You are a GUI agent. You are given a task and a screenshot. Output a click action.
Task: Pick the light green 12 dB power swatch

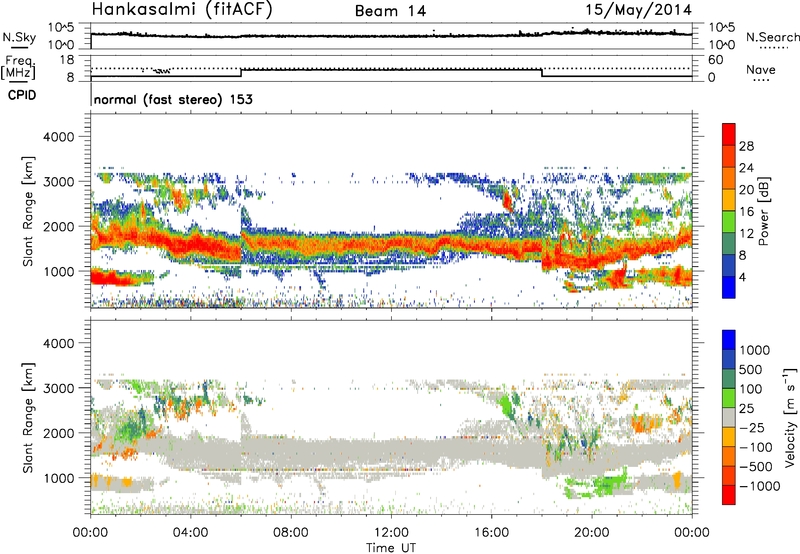[x=729, y=222]
